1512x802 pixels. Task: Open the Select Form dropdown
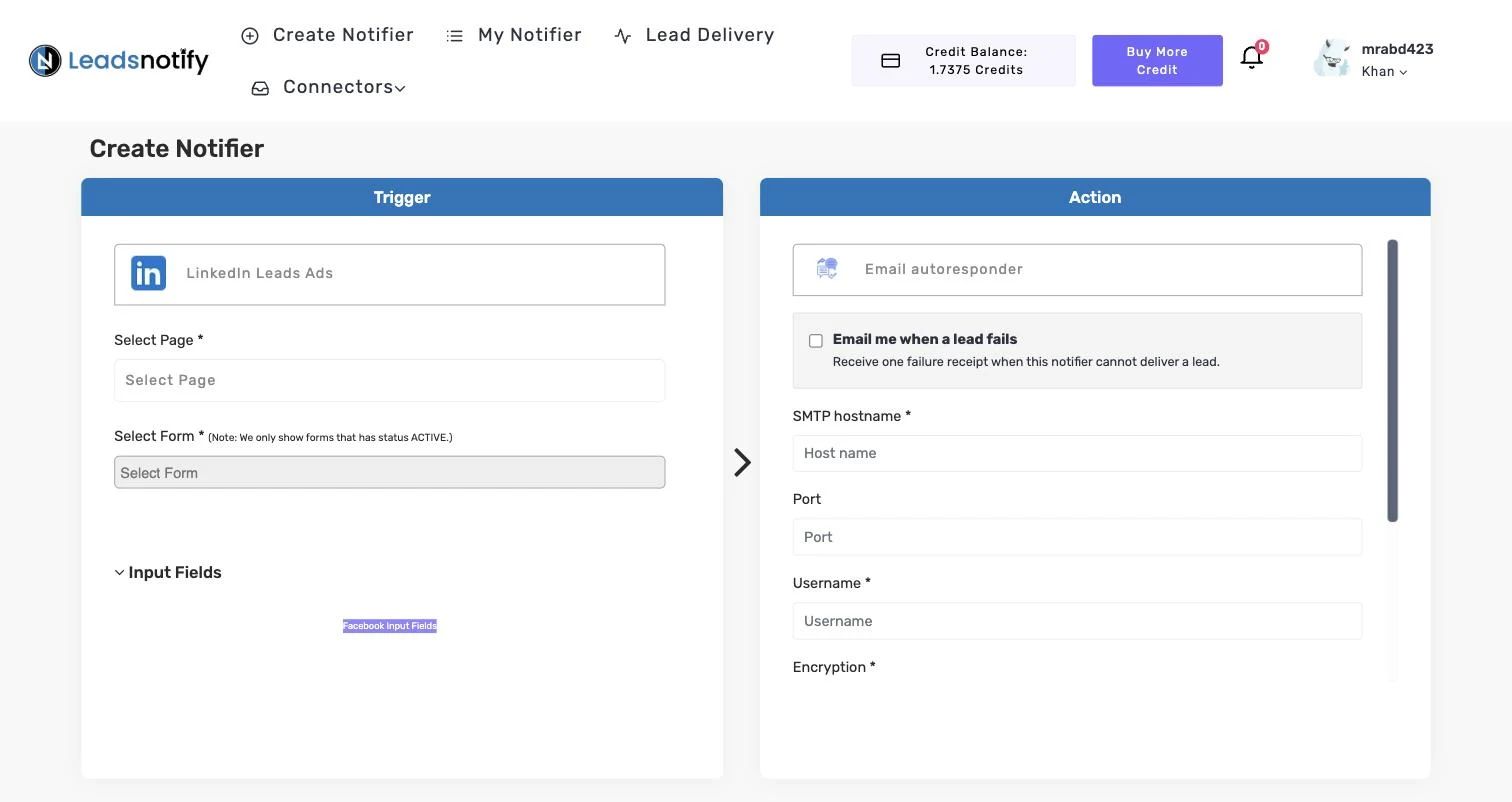[389, 472]
